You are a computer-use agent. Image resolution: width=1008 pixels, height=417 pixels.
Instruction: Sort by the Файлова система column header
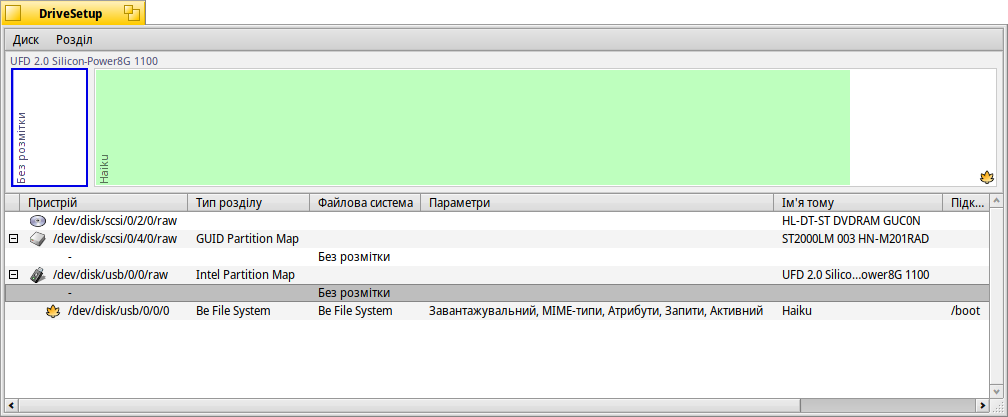pyautogui.click(x=365, y=203)
